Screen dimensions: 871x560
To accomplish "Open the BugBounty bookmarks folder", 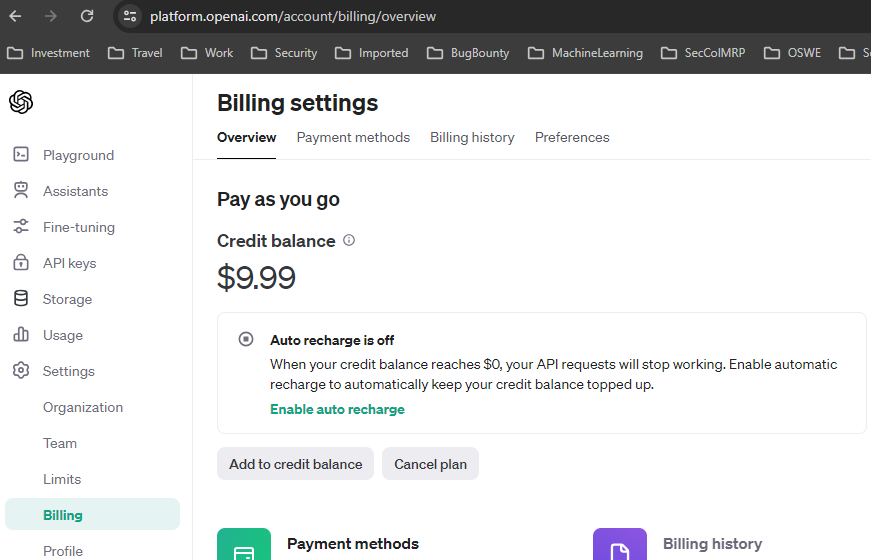I will [468, 53].
